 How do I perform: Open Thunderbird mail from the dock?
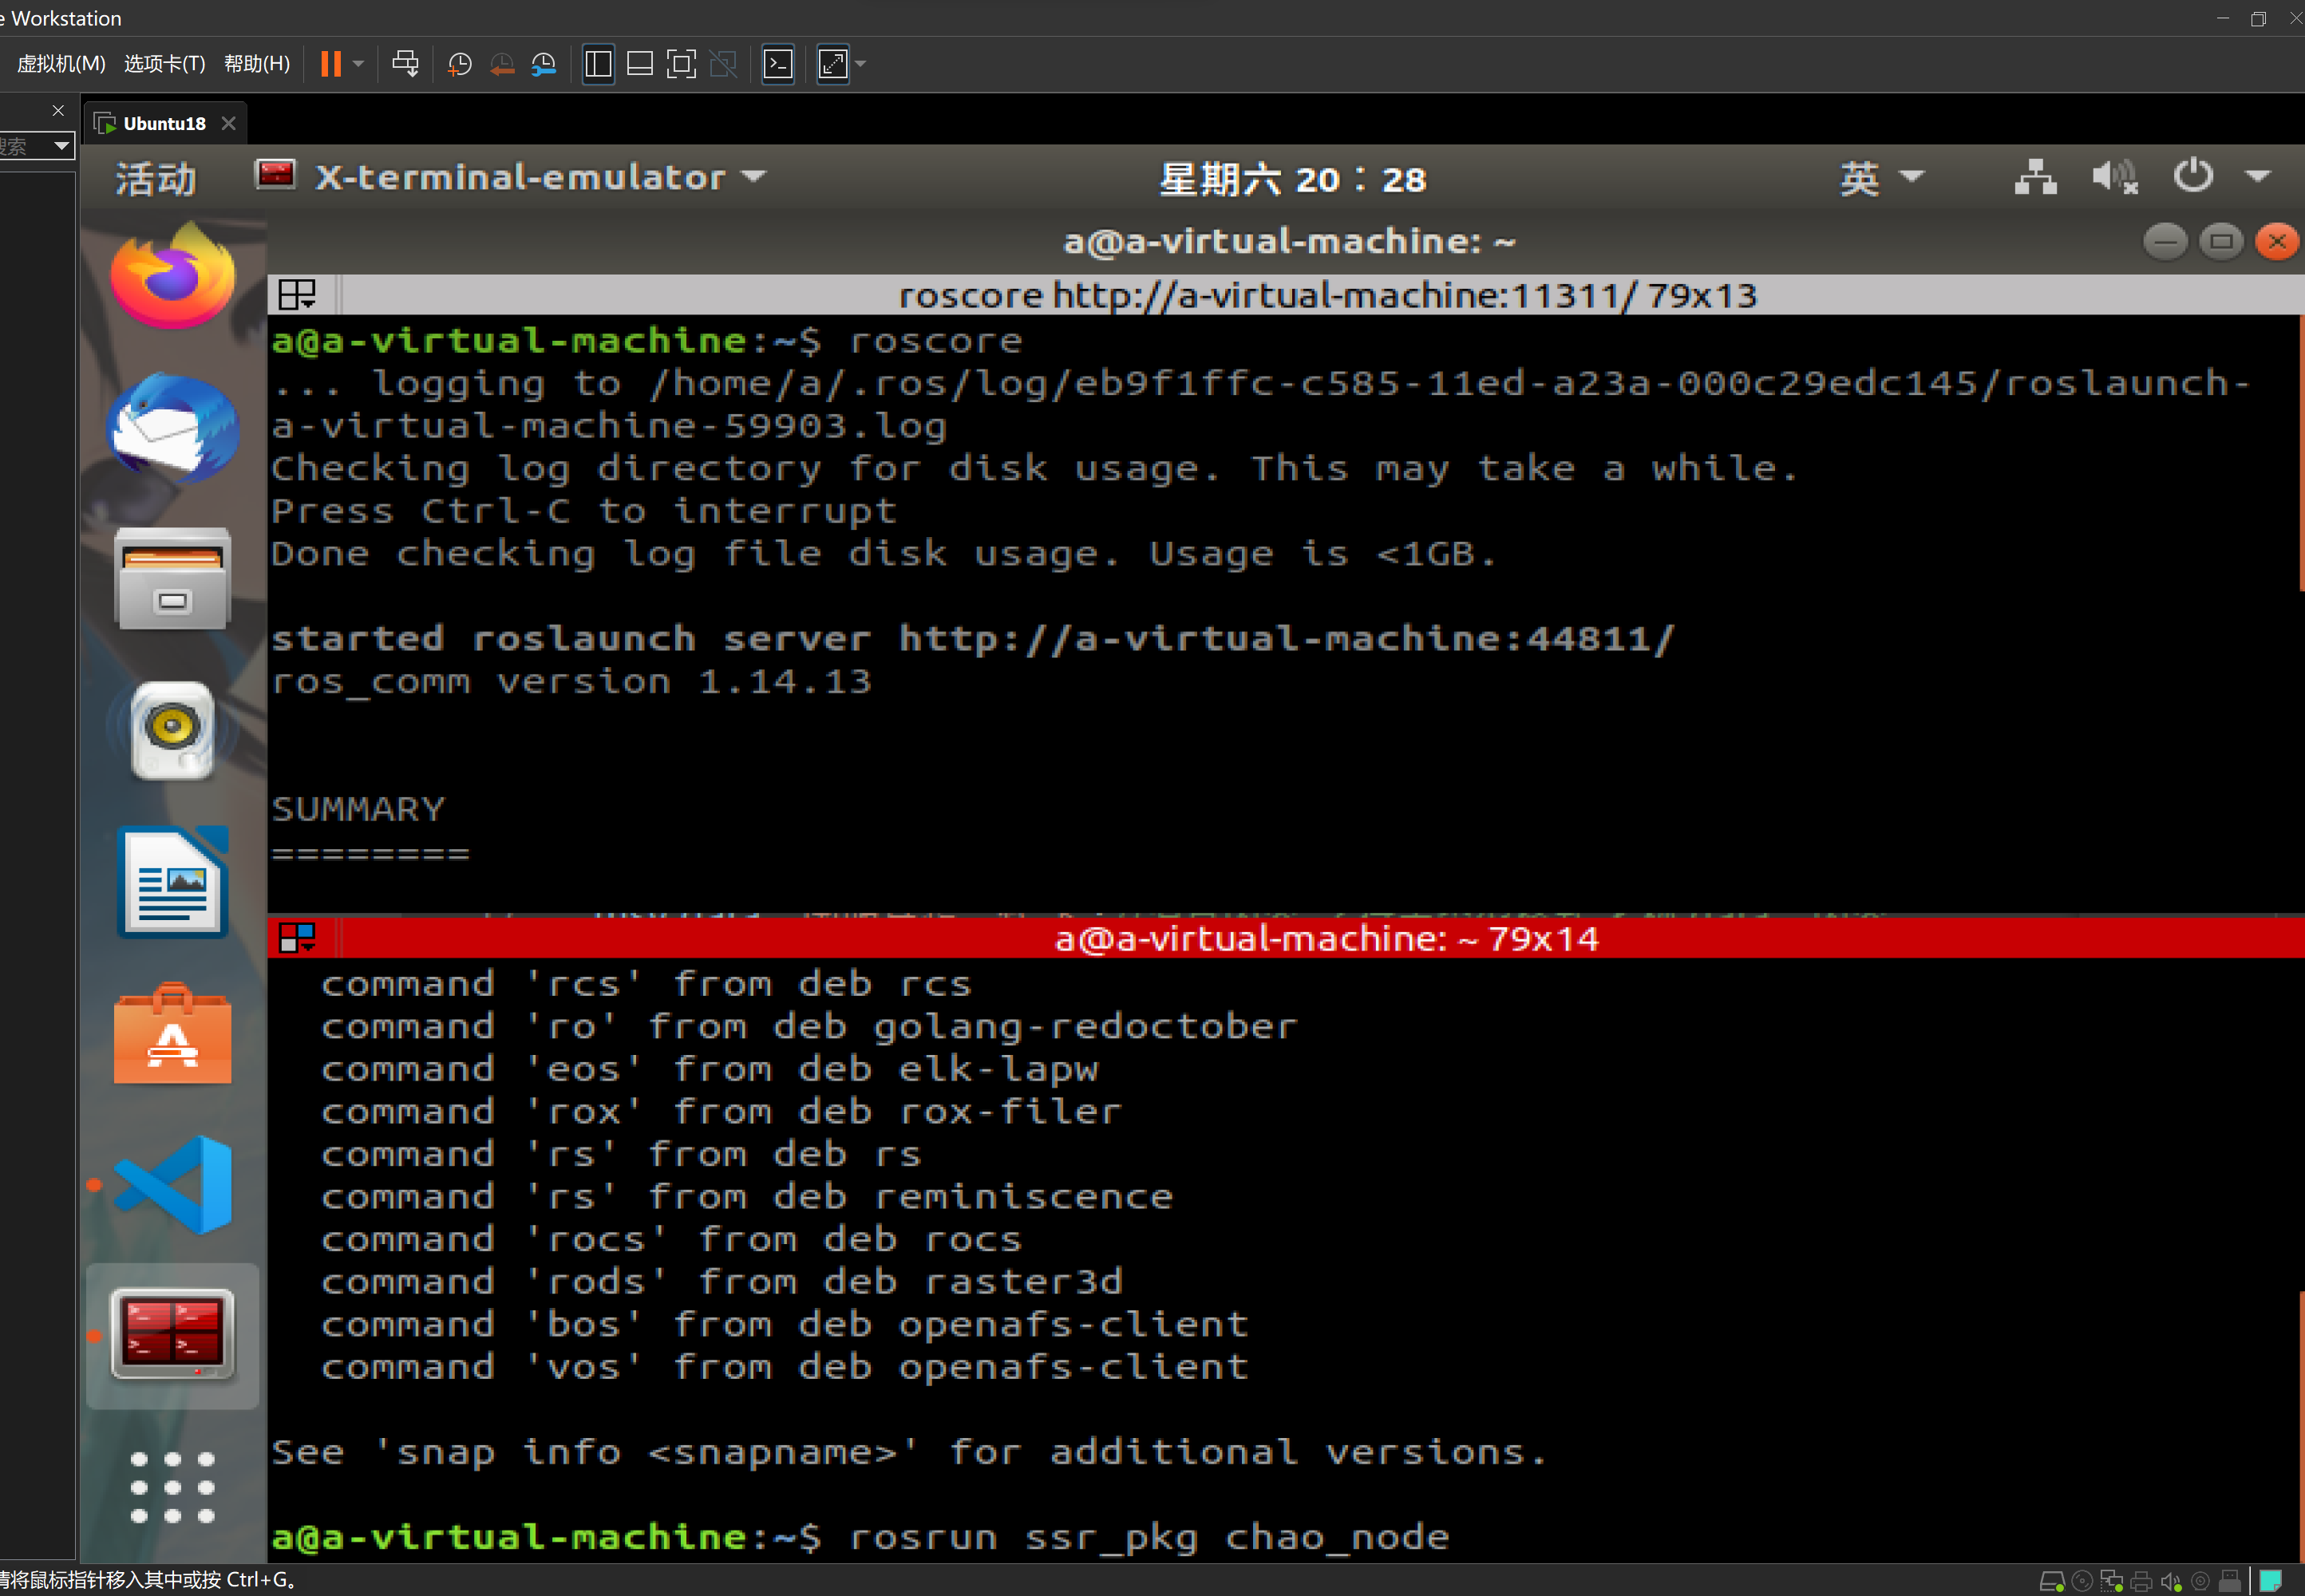172,428
